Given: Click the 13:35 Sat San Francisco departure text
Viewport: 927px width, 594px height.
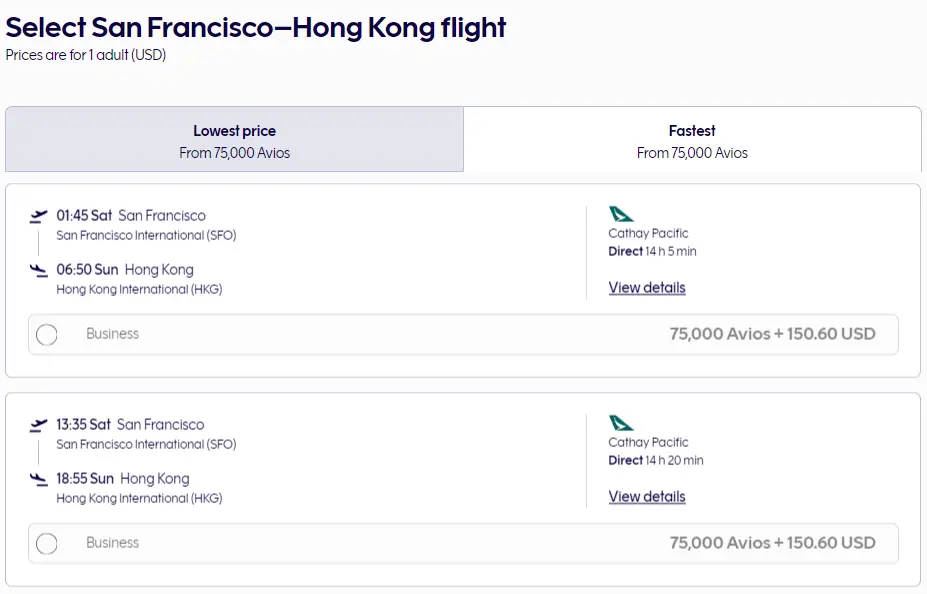Looking at the screenshot, I should tap(130, 425).
